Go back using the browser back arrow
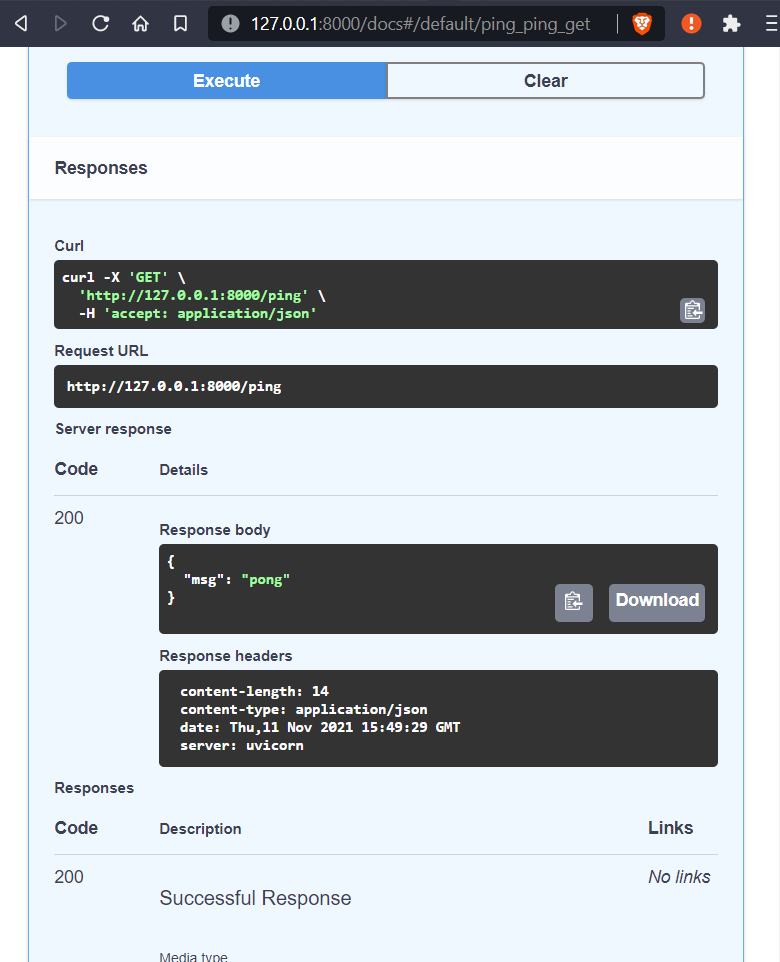780x962 pixels. pos(21,24)
